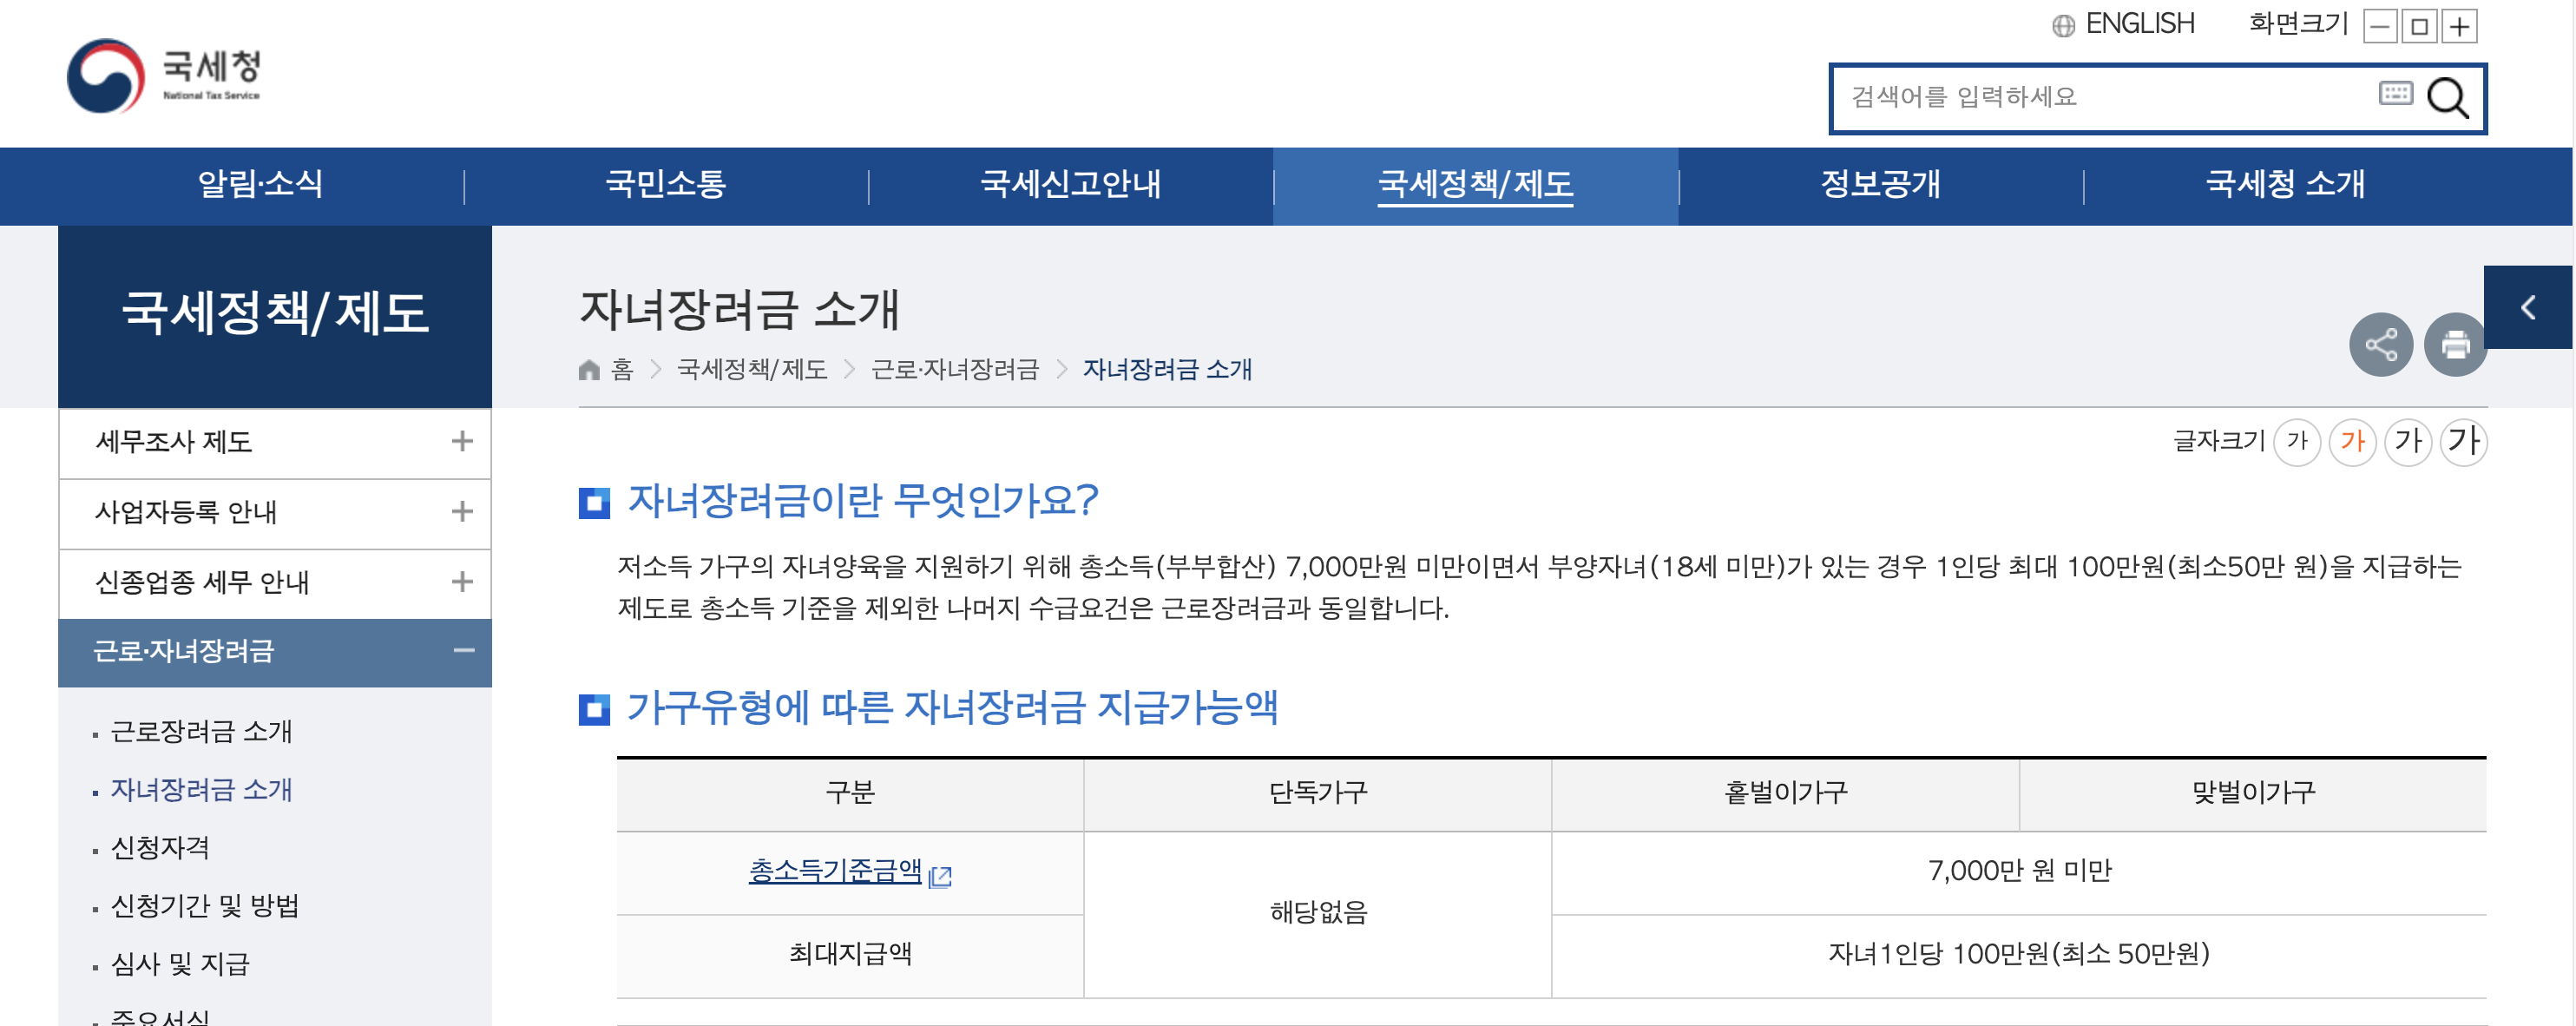Screen dimensions: 2576x1026
Task: Open the 총소득기준금액 link in table
Action: click(836, 871)
